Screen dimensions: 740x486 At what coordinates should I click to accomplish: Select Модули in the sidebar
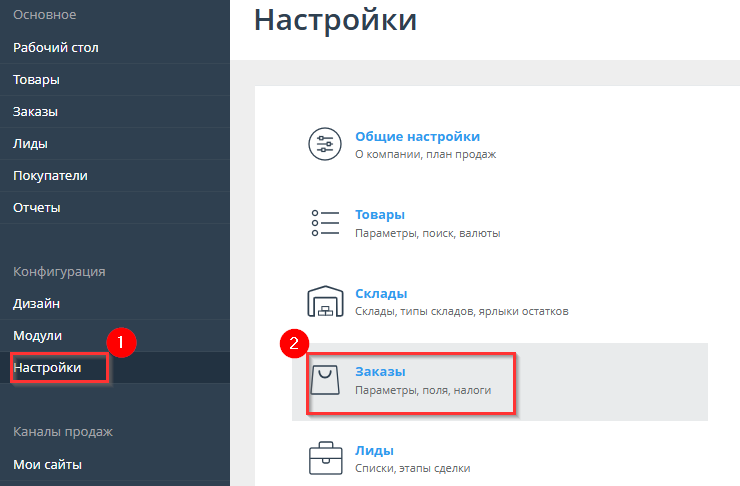(x=38, y=335)
